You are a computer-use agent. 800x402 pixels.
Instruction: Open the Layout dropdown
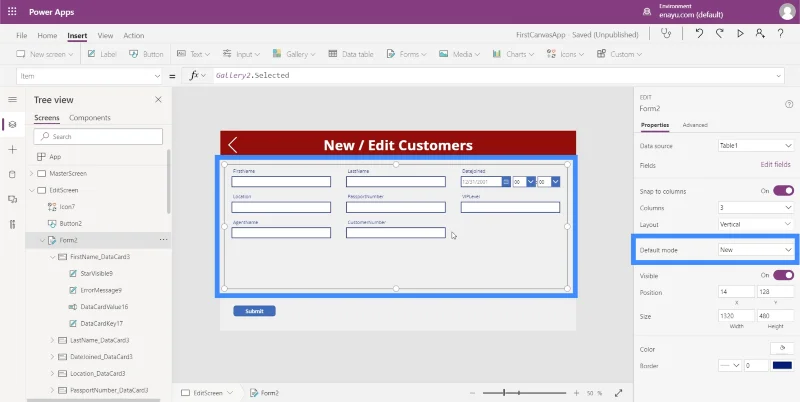pos(756,224)
